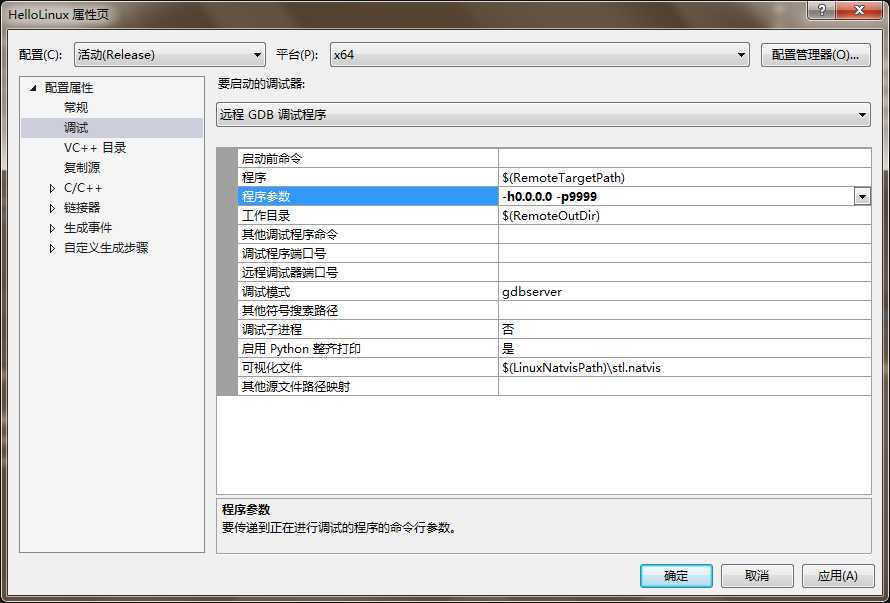This screenshot has width=890, height=603.
Task: Click the 其他符号搜索路径 property row
Action: [554, 311]
